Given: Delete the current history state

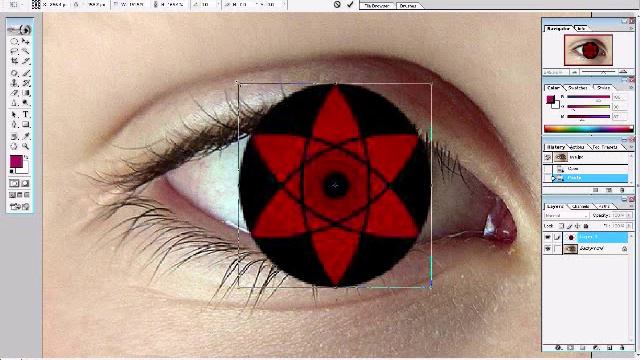Looking at the screenshot, I should point(622,190).
